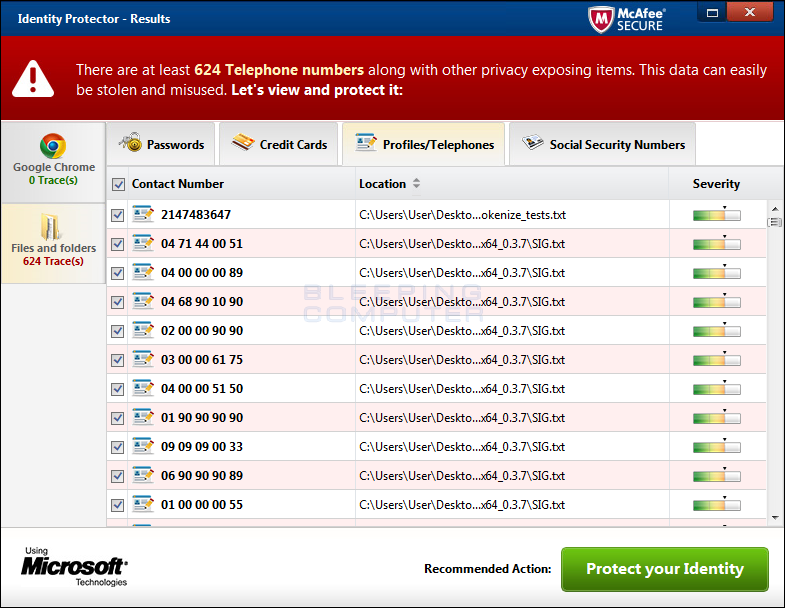The width and height of the screenshot is (785, 608).
Task: Click the McAfee Secure badge
Action: pyautogui.click(x=627, y=18)
